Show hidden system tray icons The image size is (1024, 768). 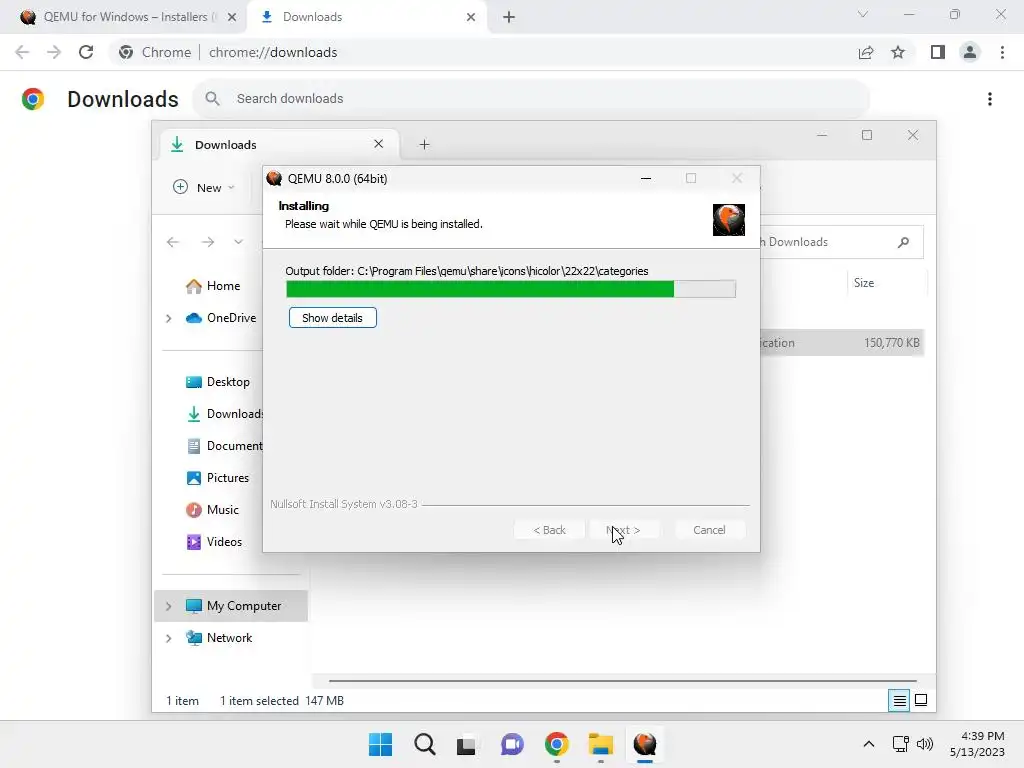tap(869, 744)
